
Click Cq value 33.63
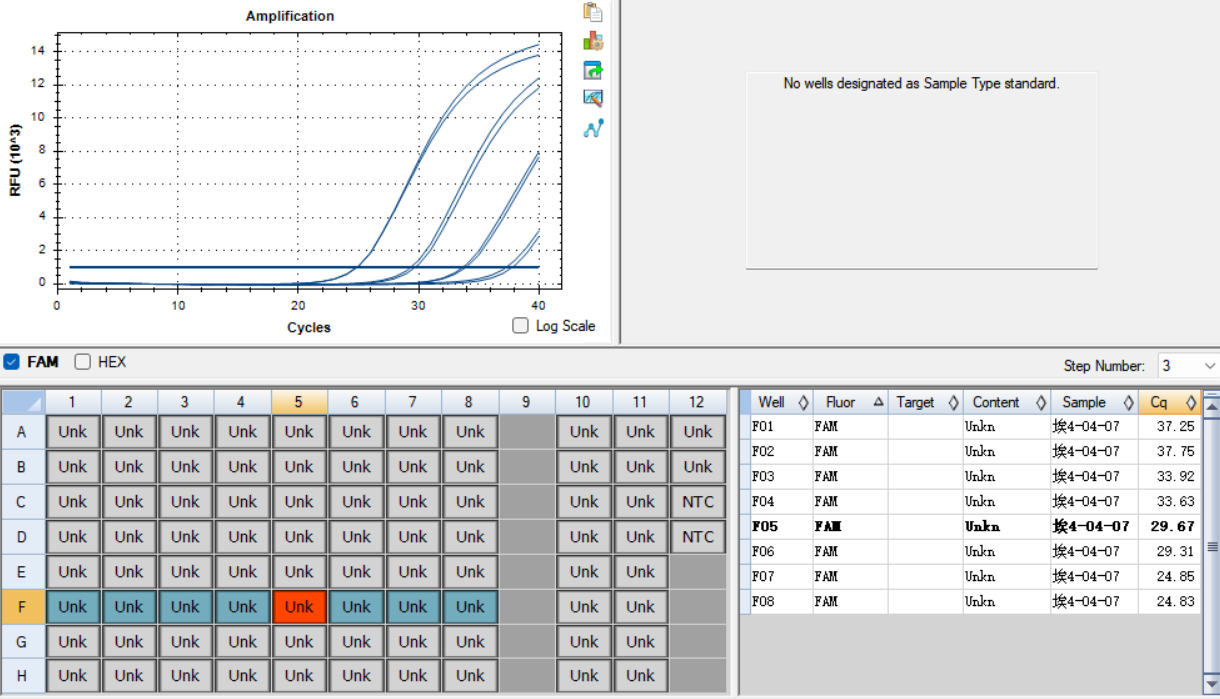1169,501
